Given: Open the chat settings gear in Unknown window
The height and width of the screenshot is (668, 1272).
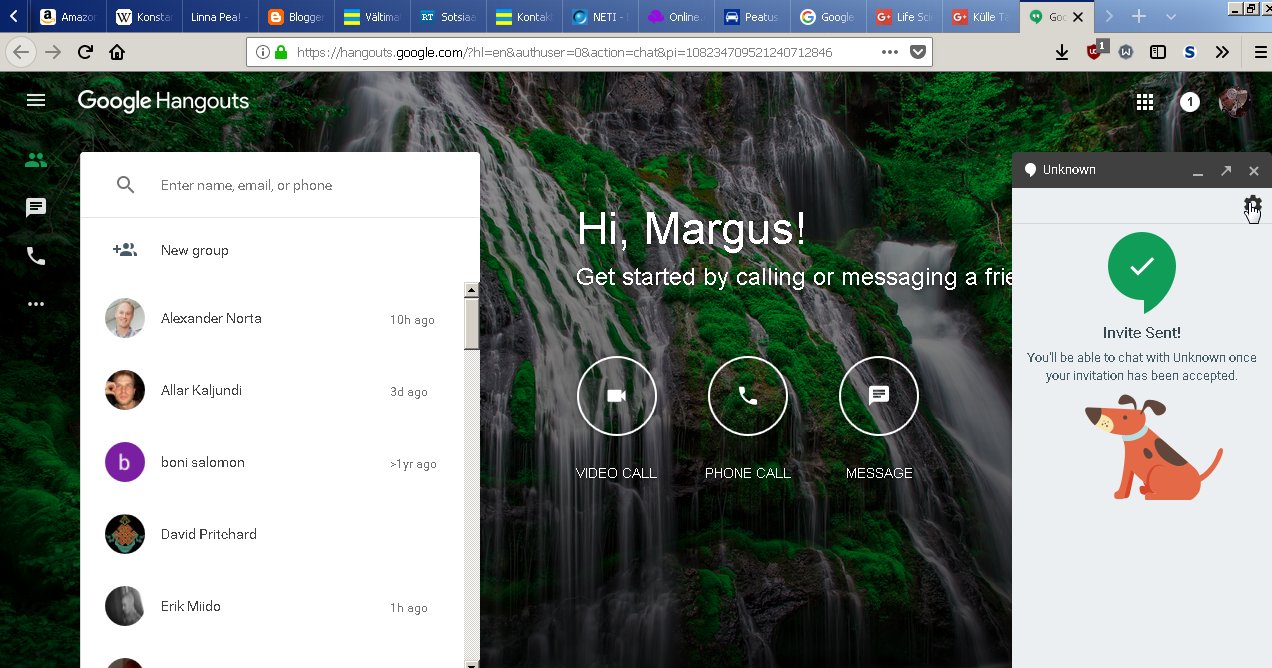Looking at the screenshot, I should (x=1253, y=205).
